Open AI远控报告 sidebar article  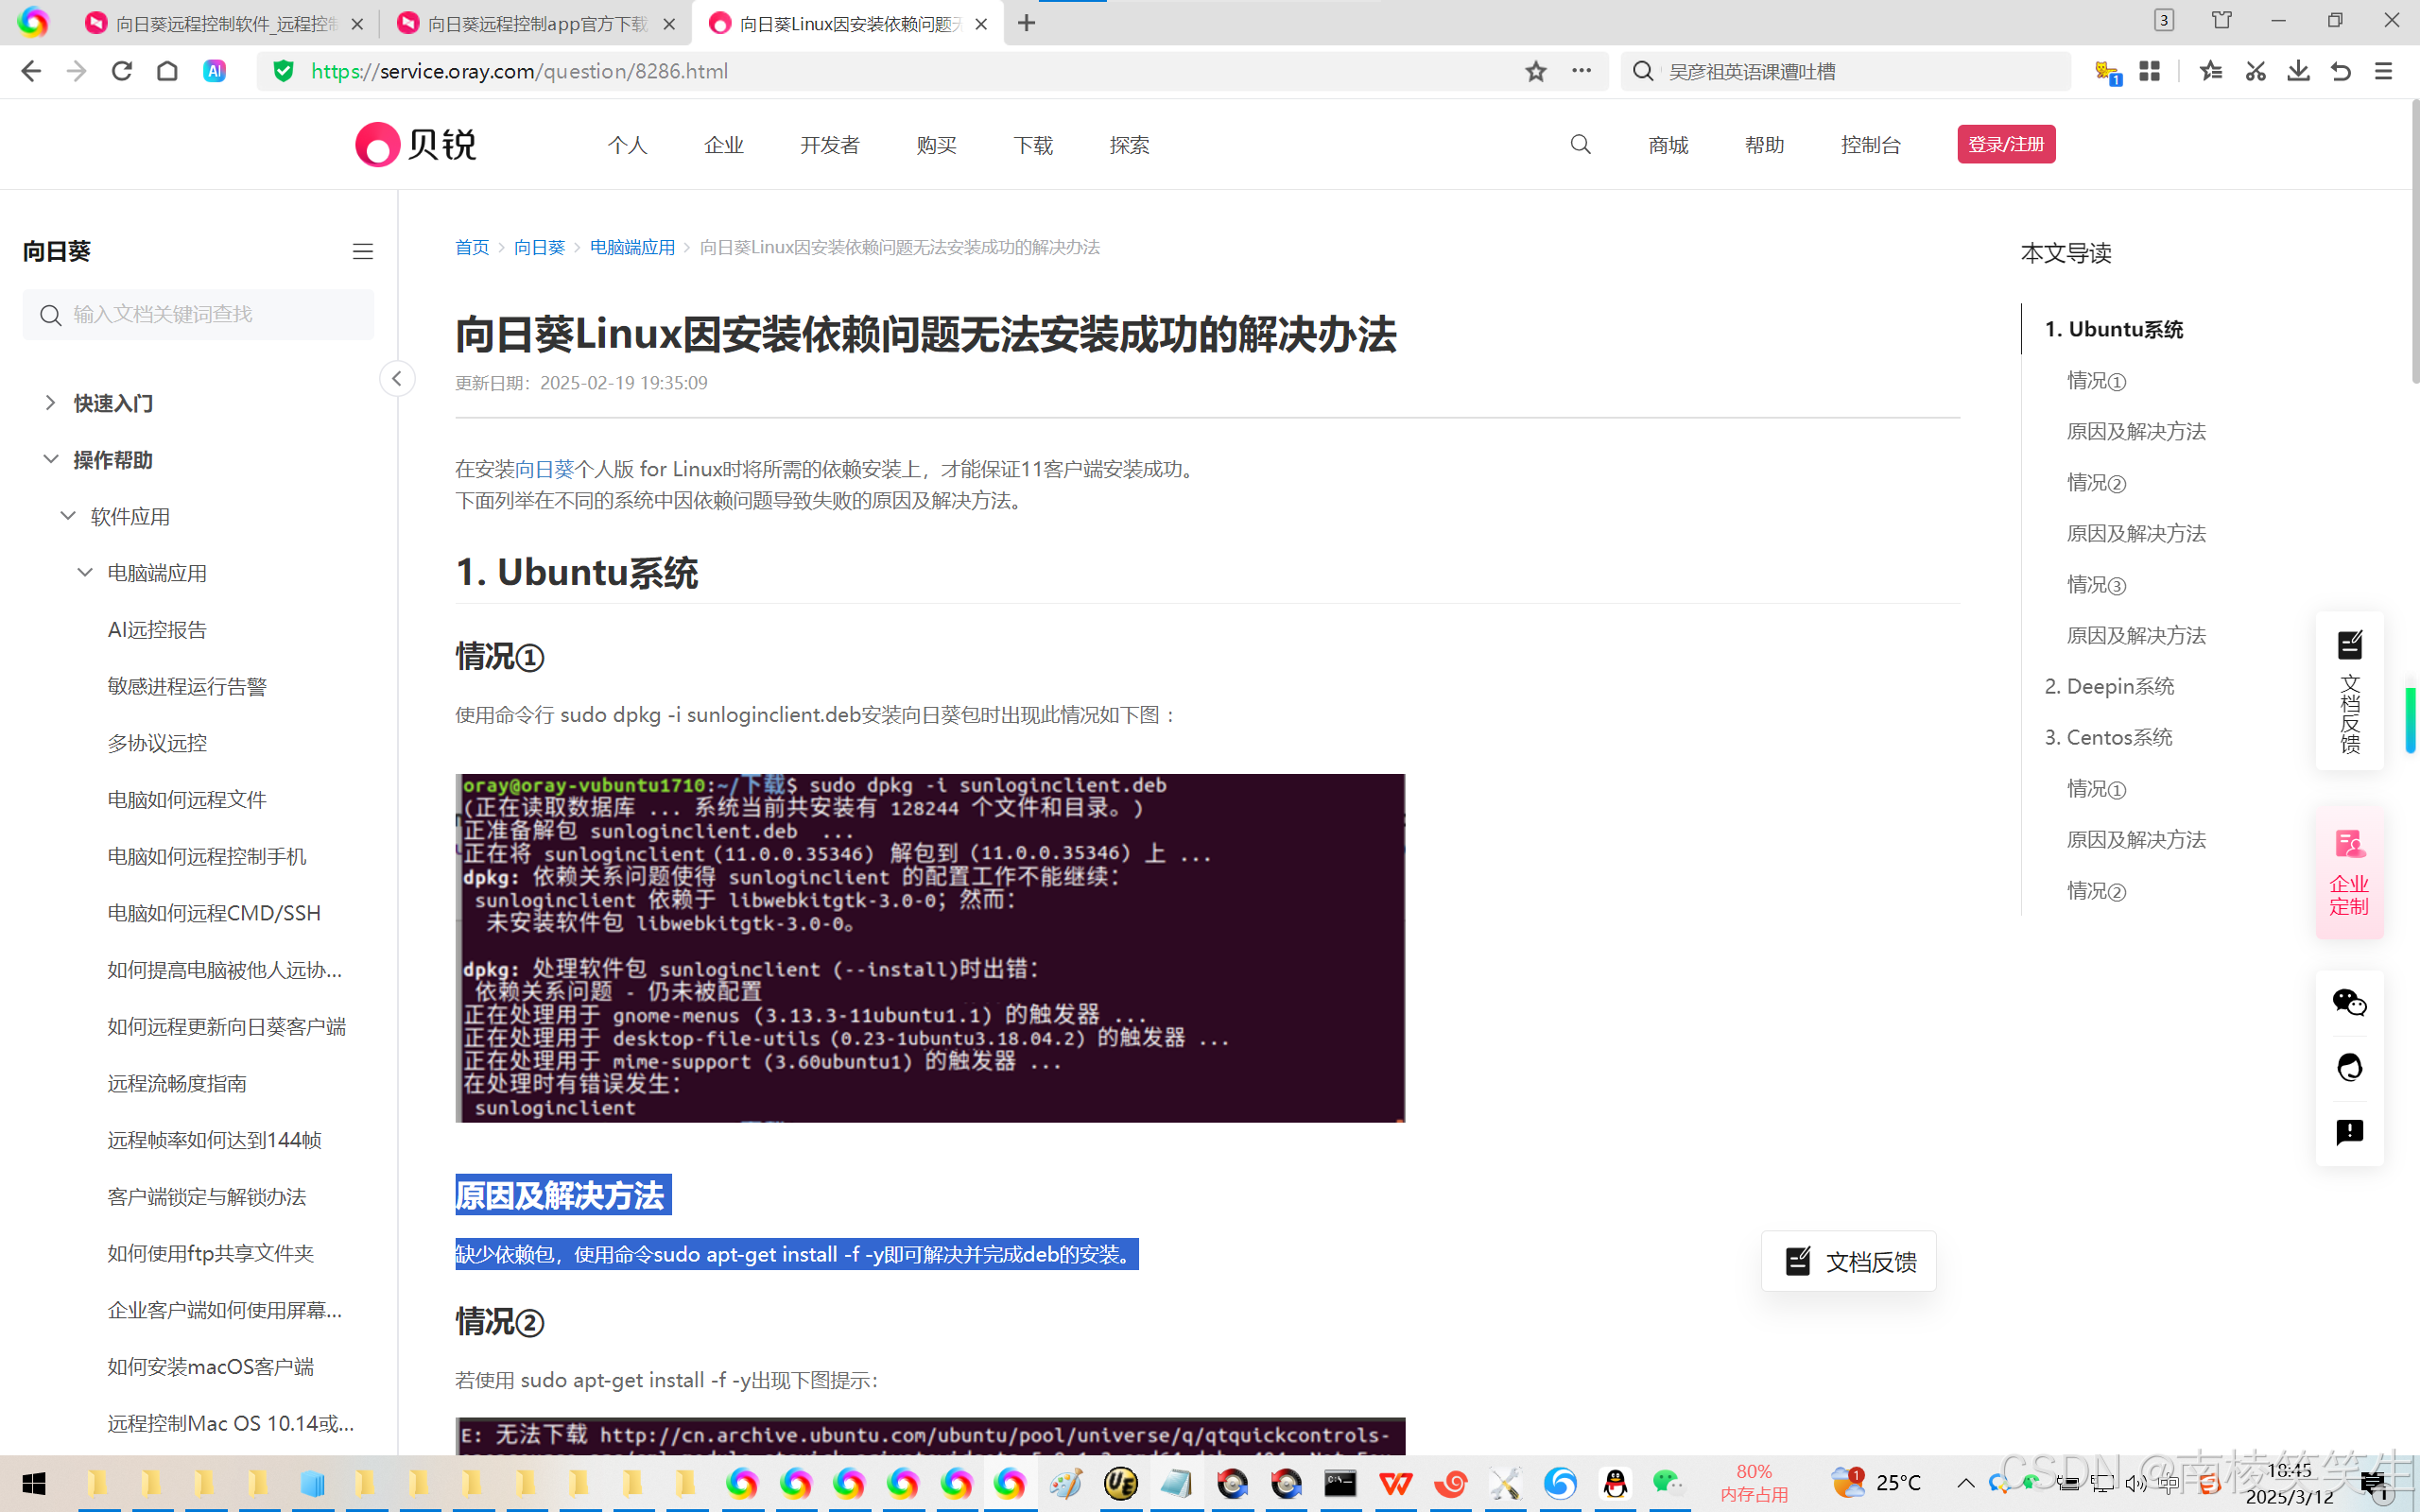click(x=157, y=629)
